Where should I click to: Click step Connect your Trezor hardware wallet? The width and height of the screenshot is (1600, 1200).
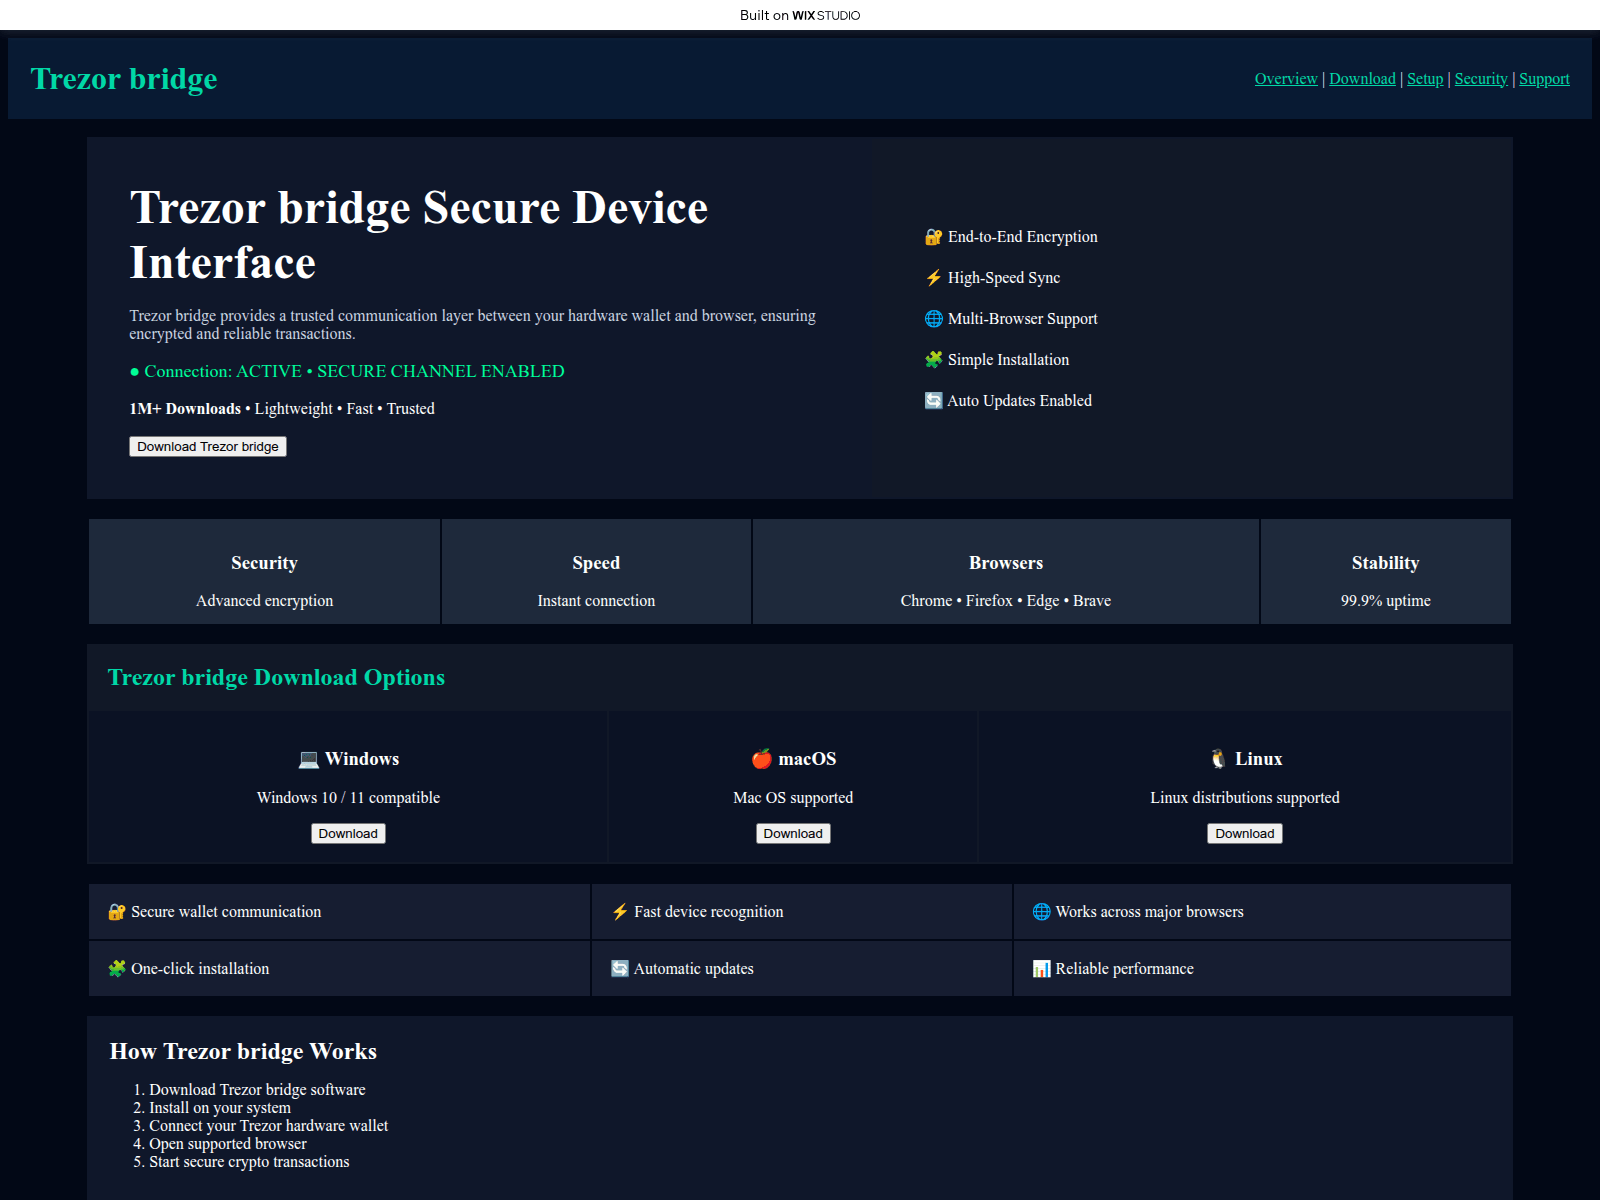[x=269, y=1126]
